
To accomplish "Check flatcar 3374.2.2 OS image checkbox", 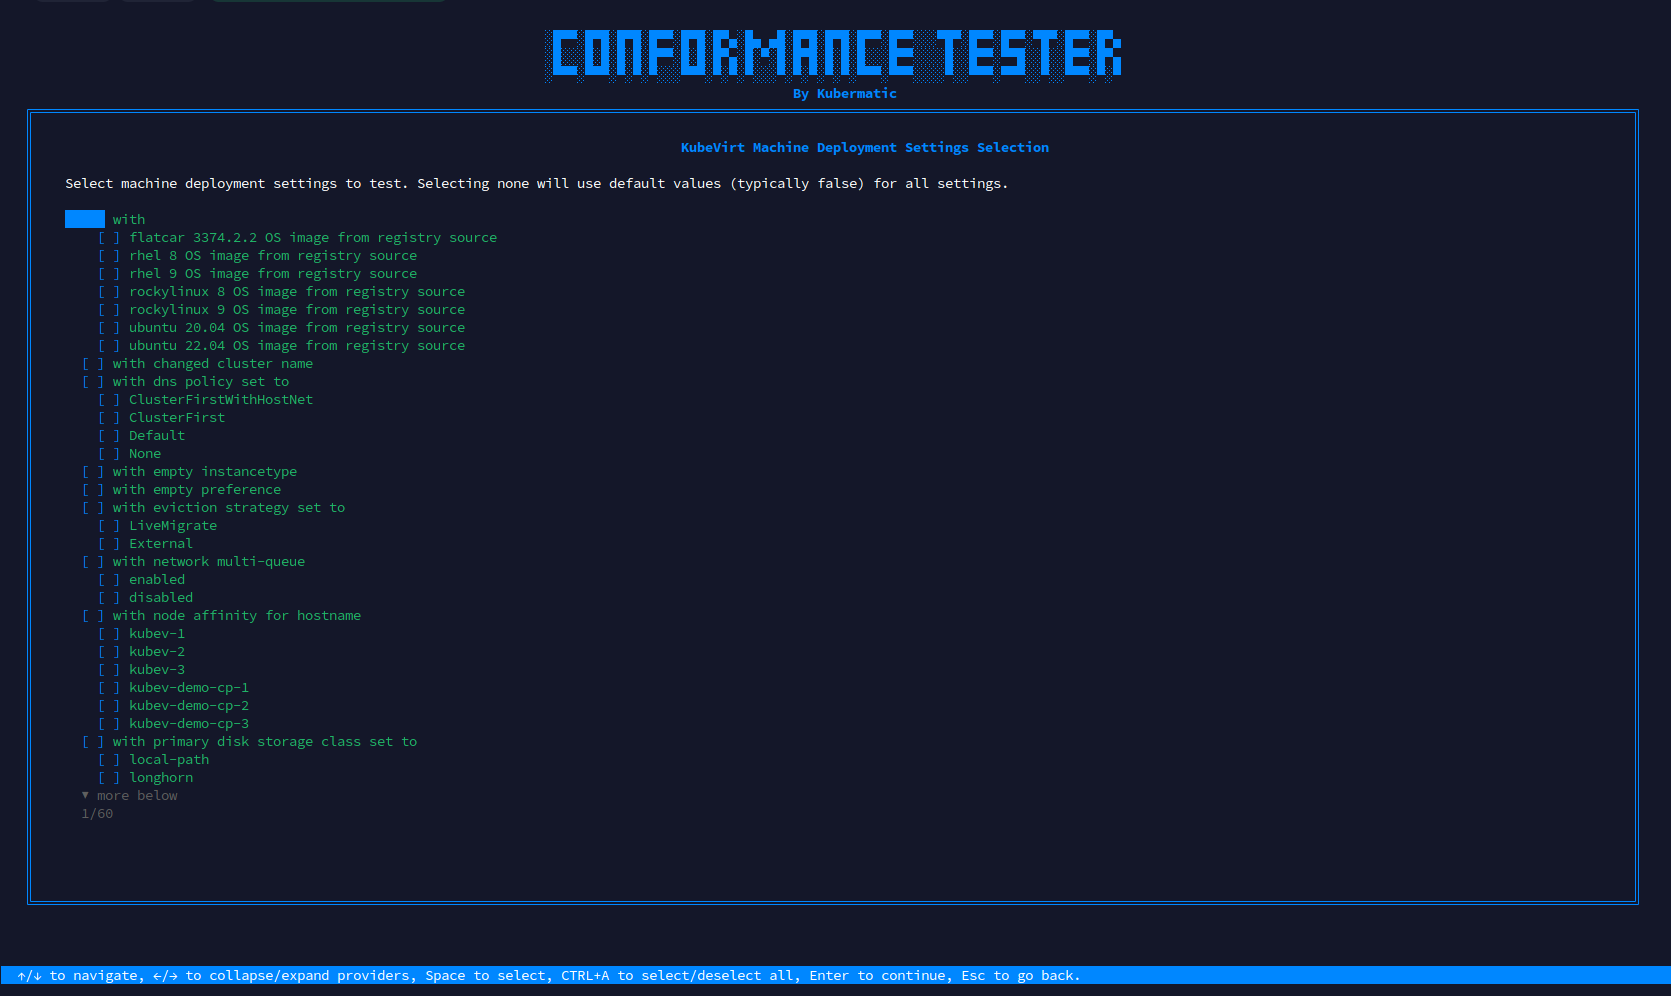I will pyautogui.click(x=108, y=238).
